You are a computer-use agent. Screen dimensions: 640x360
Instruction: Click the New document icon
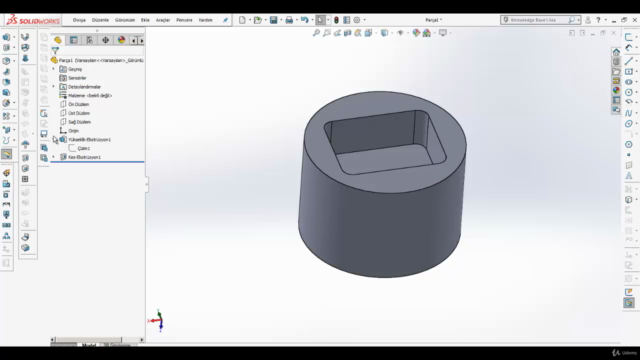pos(242,20)
